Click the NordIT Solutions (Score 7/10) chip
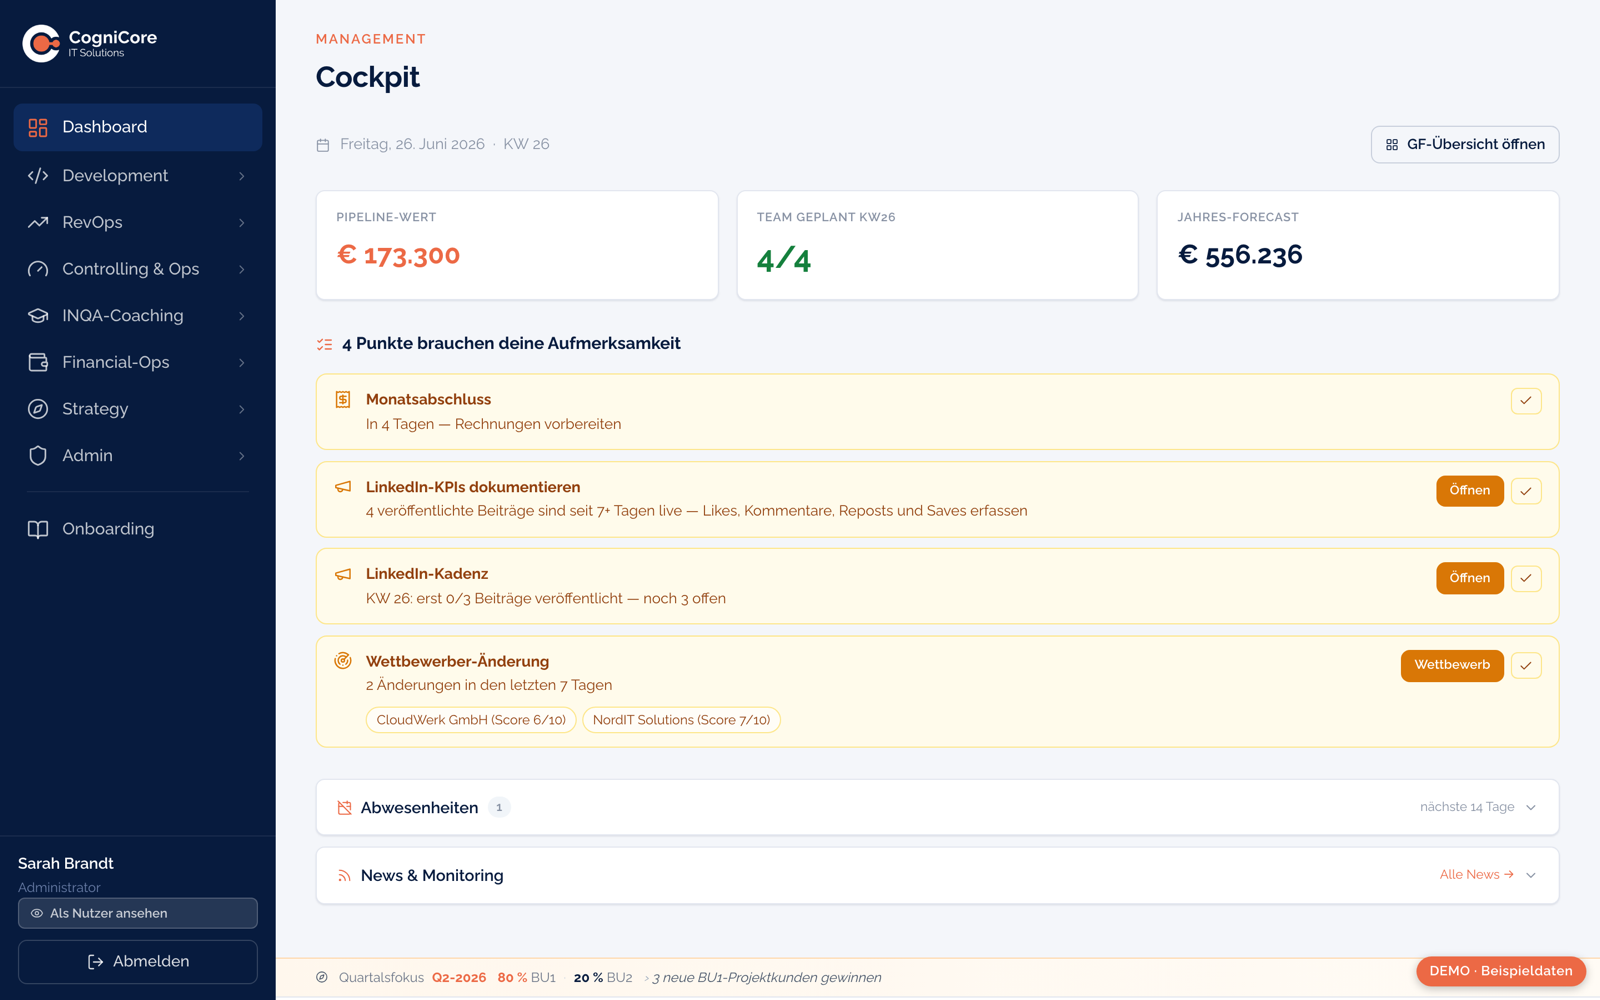The height and width of the screenshot is (1000, 1600). click(x=681, y=720)
